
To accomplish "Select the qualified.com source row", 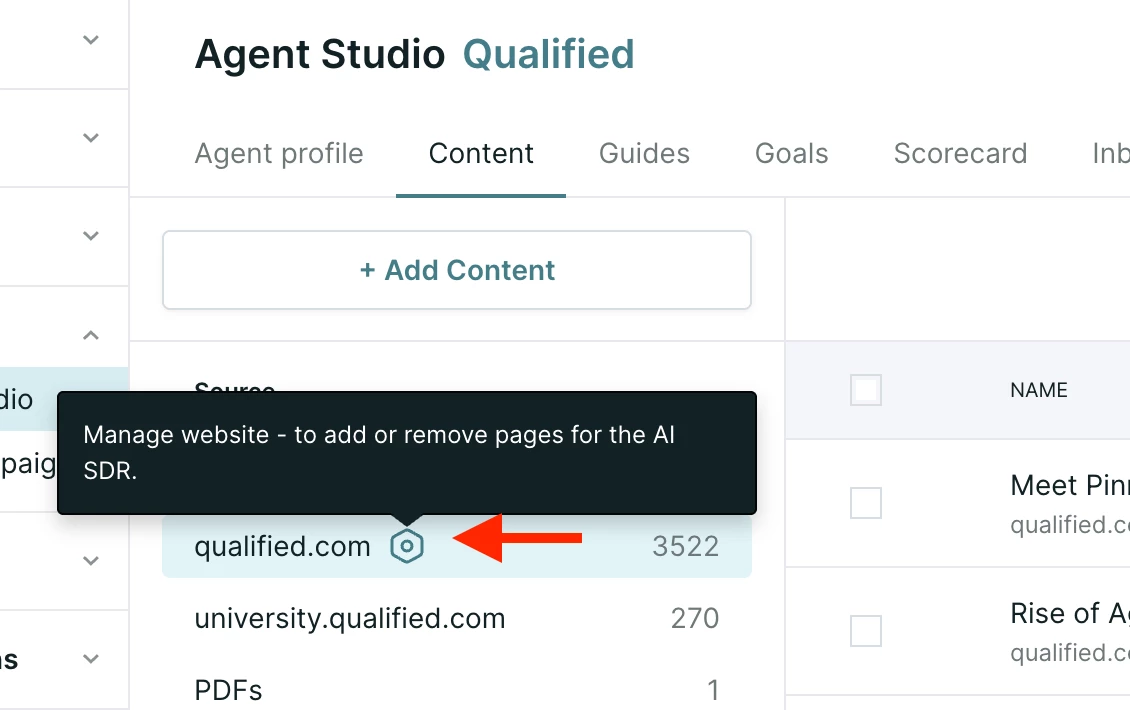I will 457,546.
